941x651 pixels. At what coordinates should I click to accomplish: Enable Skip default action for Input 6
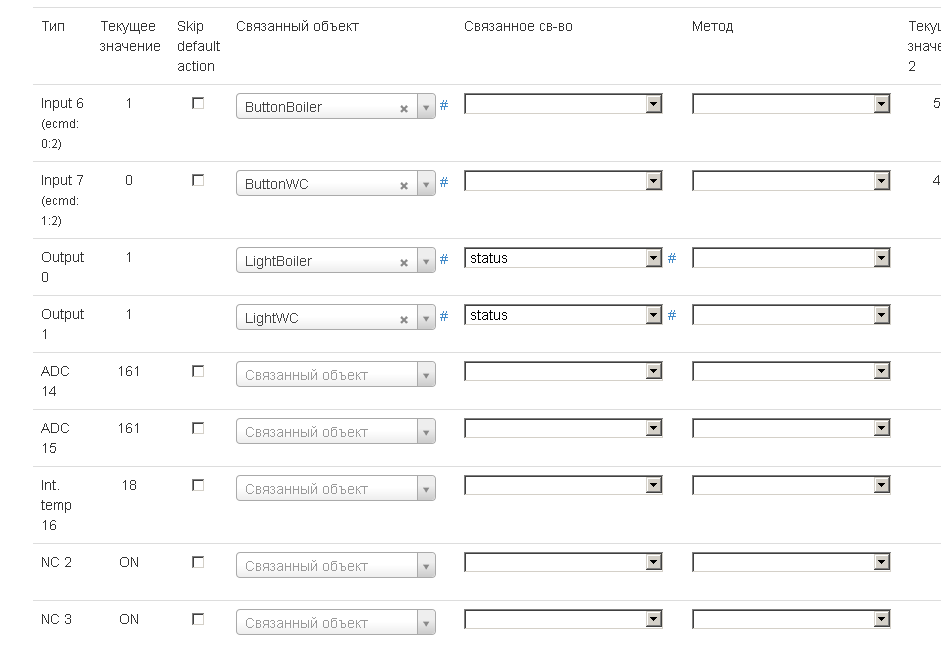pyautogui.click(x=198, y=103)
